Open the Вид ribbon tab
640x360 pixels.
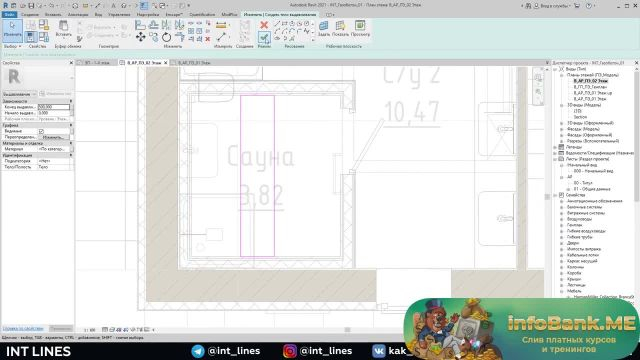point(98,14)
